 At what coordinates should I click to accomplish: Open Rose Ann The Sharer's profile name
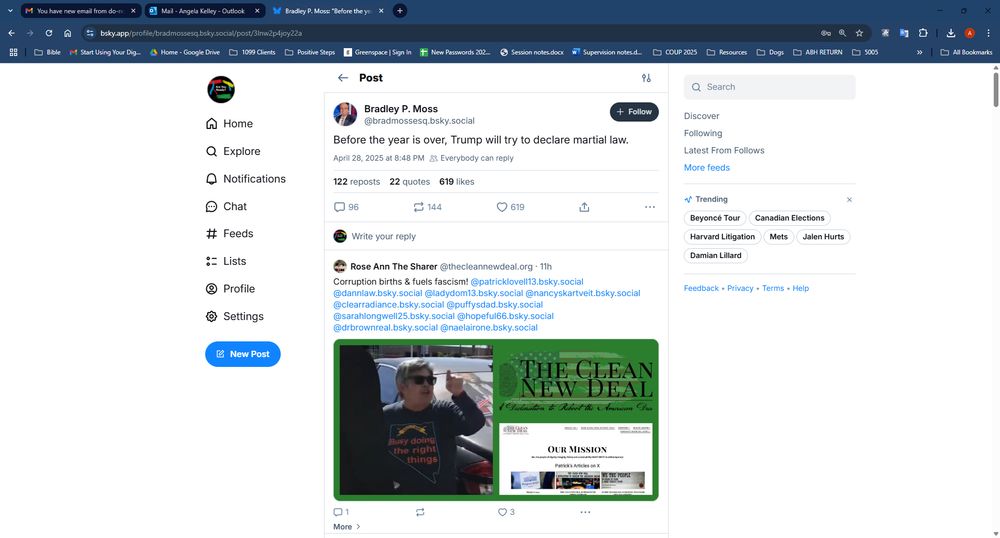(393, 266)
